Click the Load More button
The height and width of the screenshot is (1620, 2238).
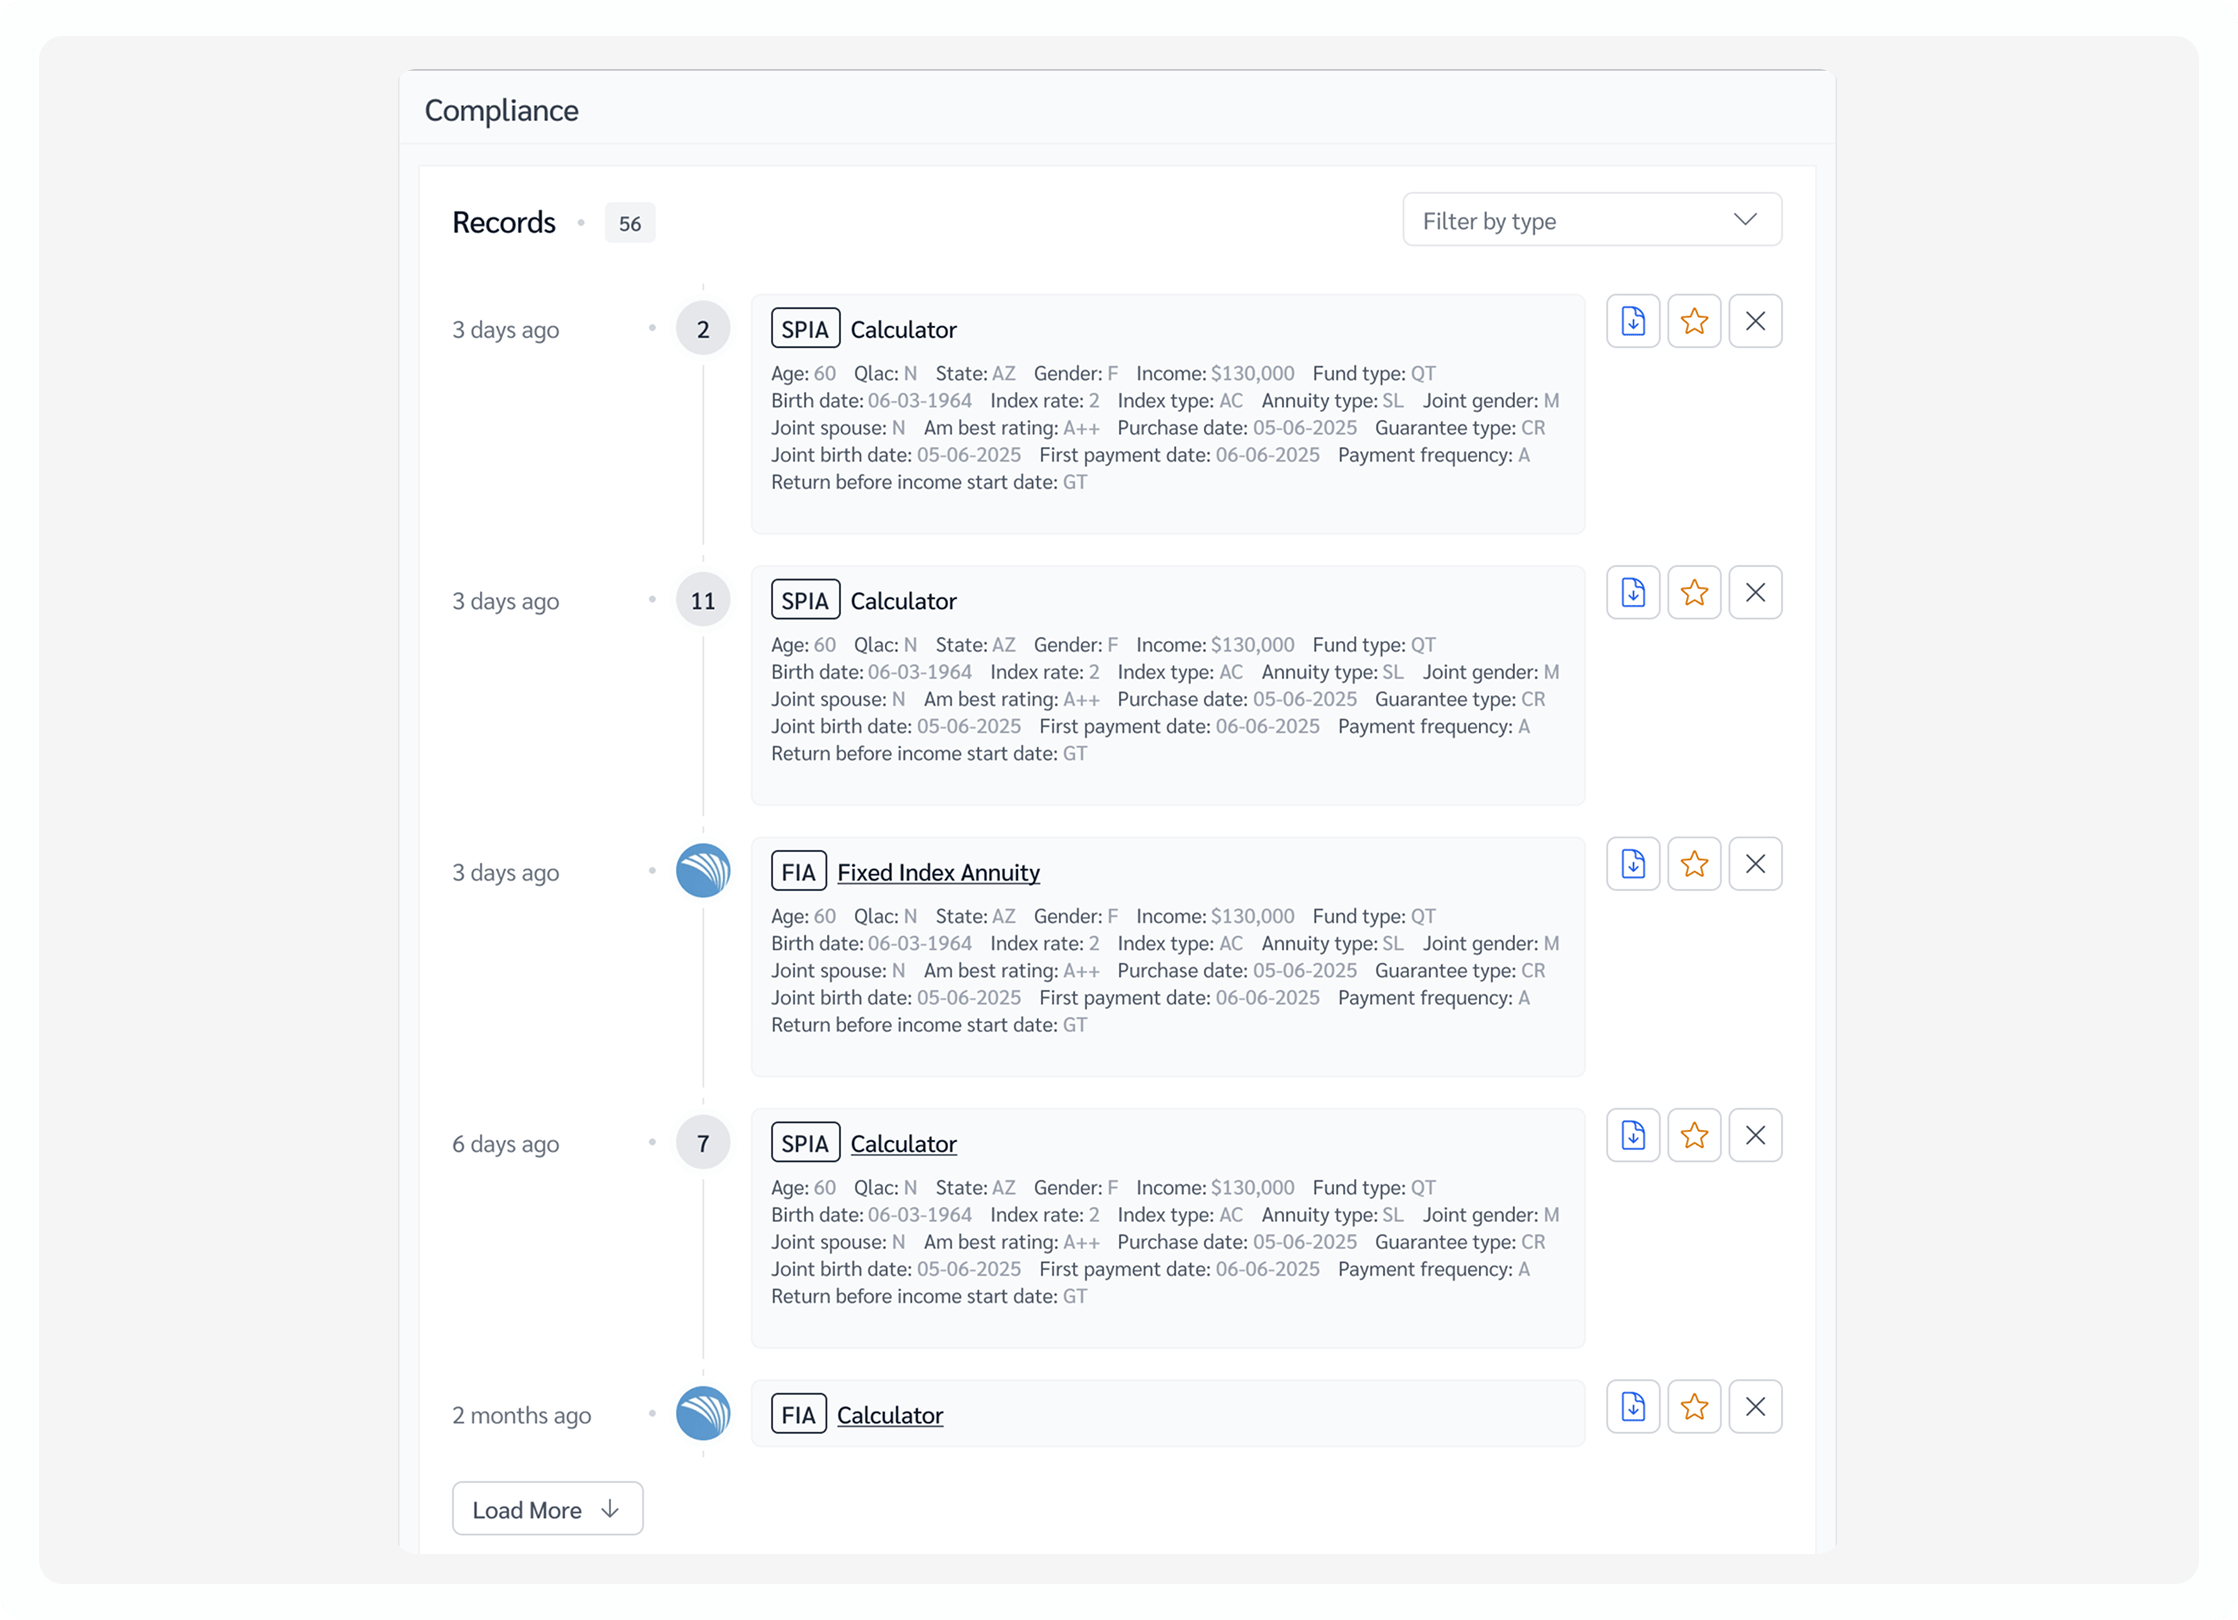[x=547, y=1509]
